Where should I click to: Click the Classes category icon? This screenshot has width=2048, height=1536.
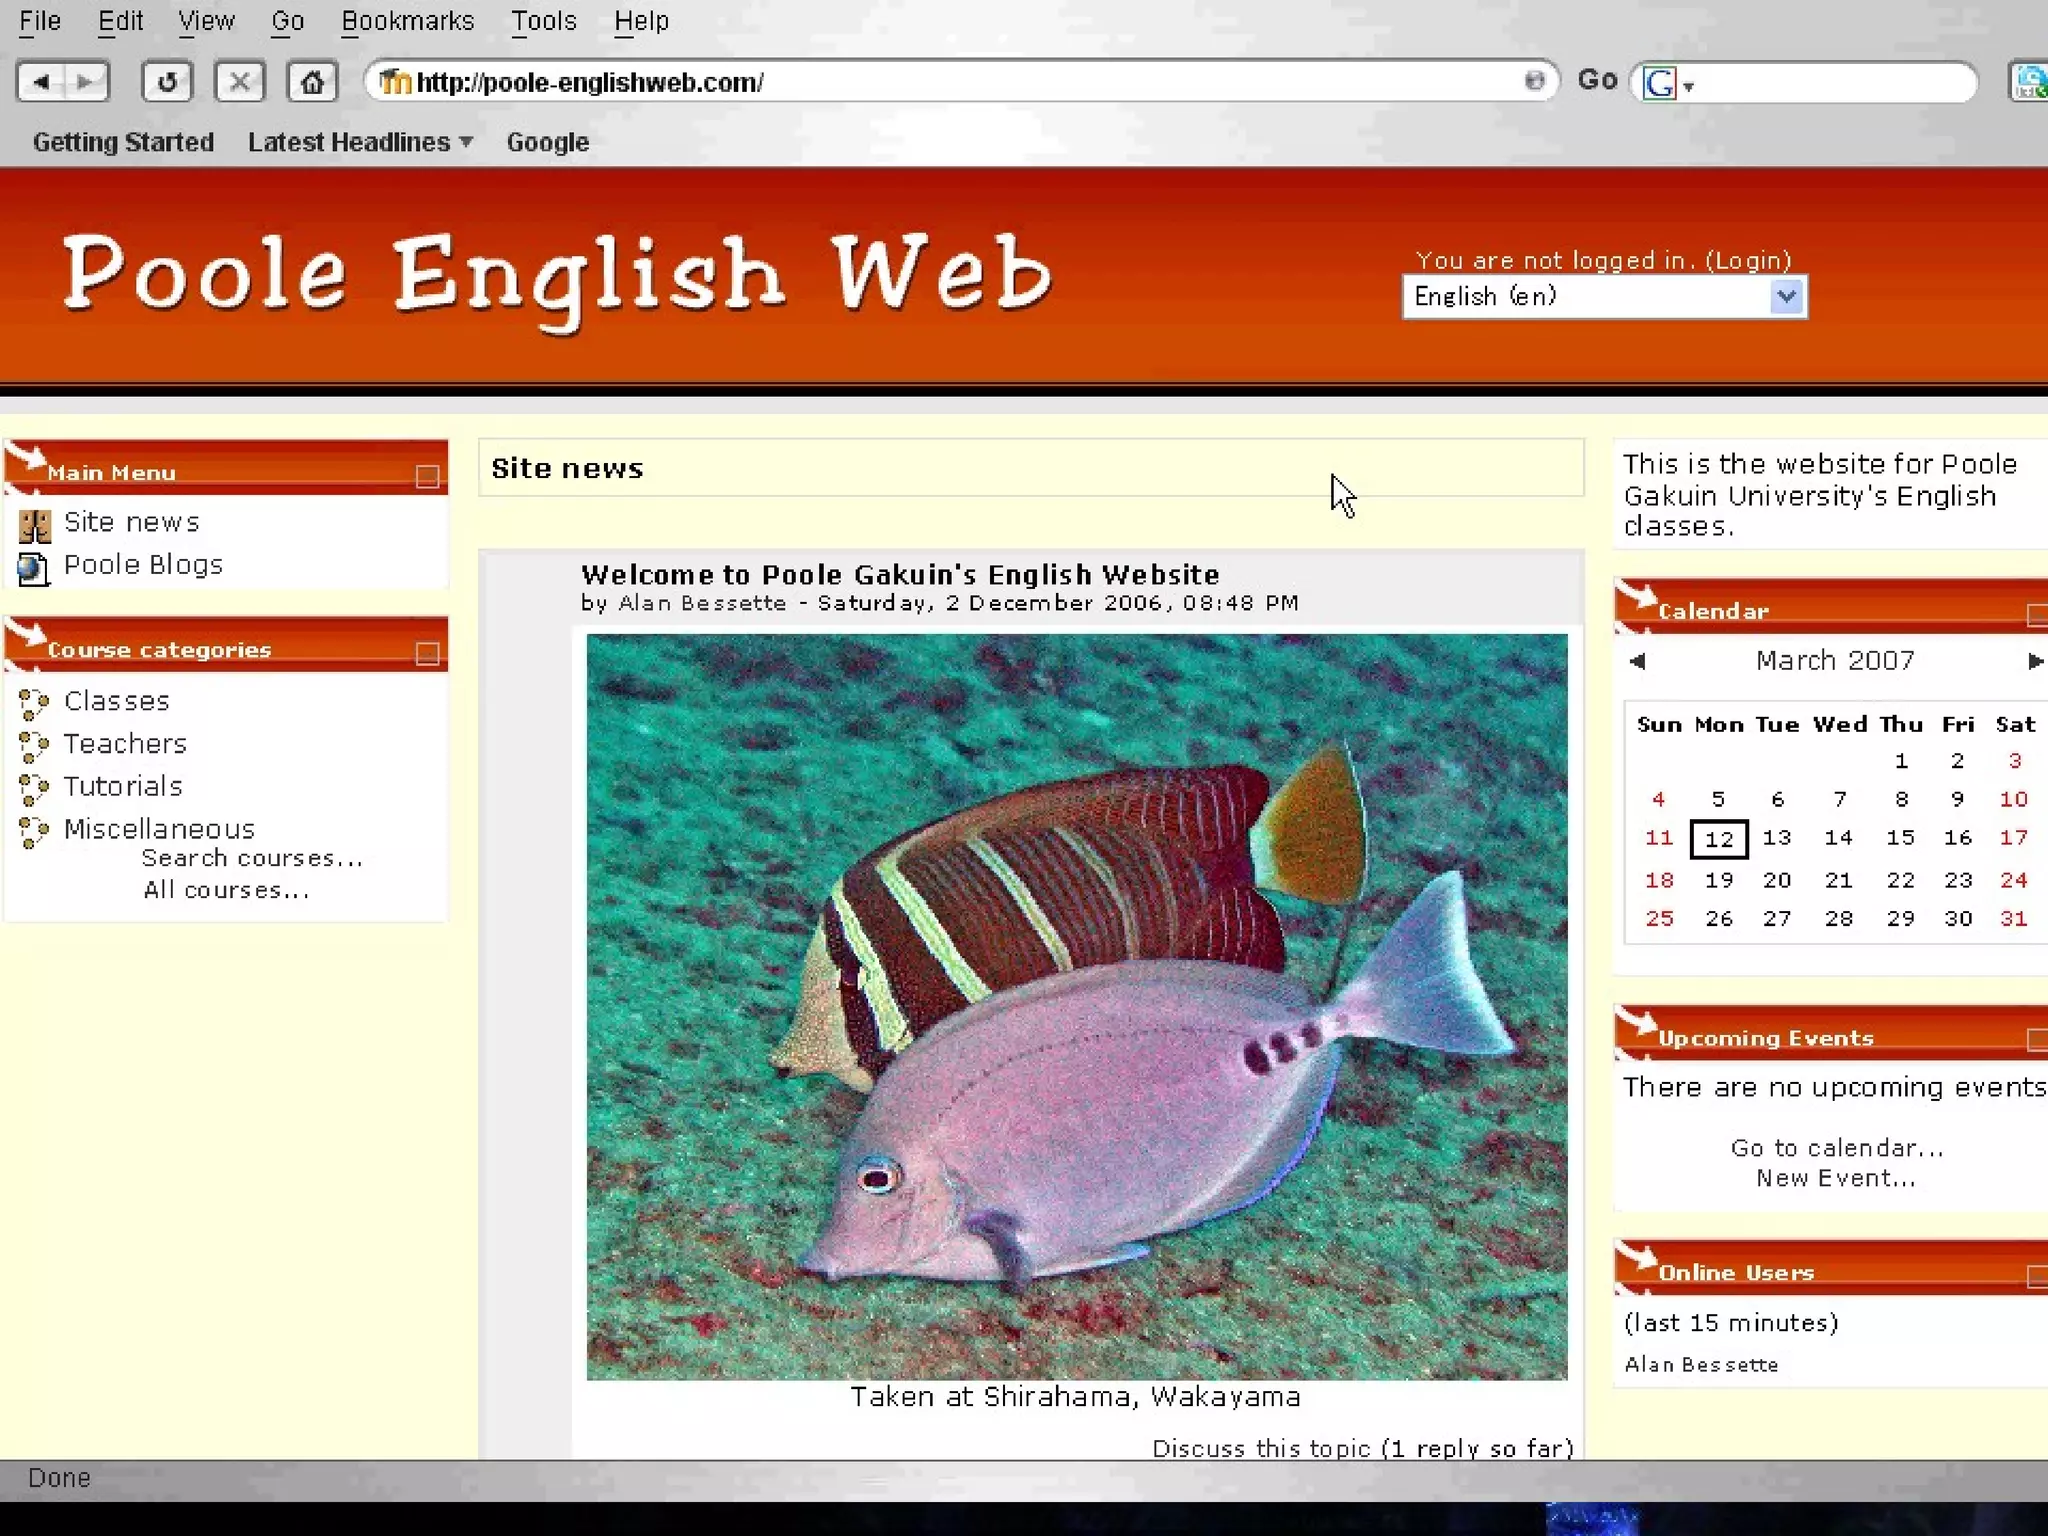coord(34,703)
